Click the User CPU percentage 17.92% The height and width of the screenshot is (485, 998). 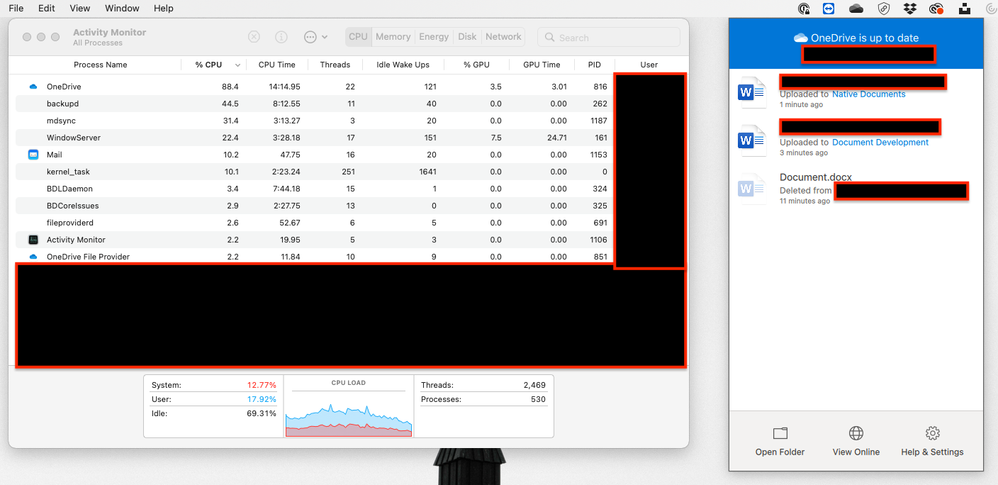coord(262,400)
